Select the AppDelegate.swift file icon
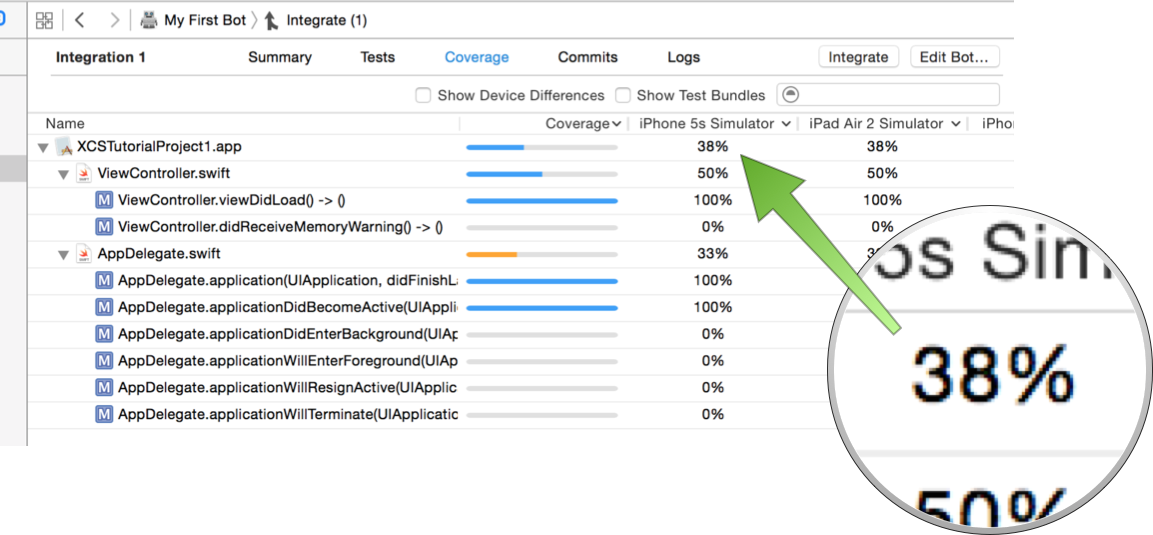1153x535 pixels. pos(85,254)
